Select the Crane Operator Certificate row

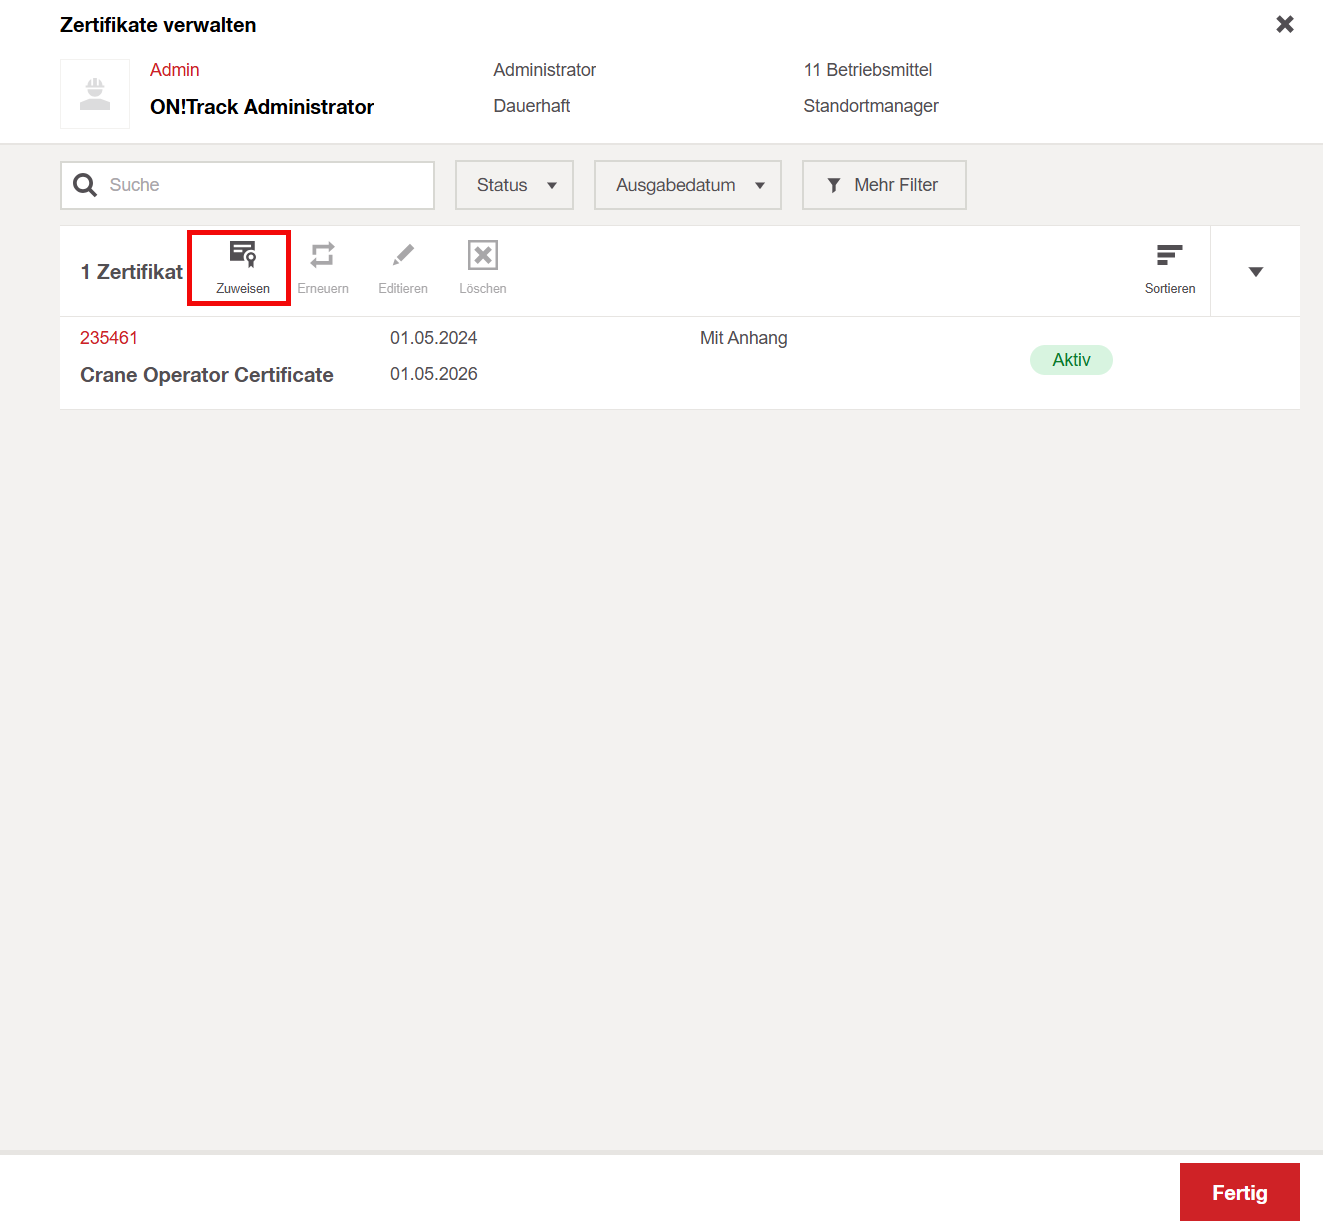point(680,363)
